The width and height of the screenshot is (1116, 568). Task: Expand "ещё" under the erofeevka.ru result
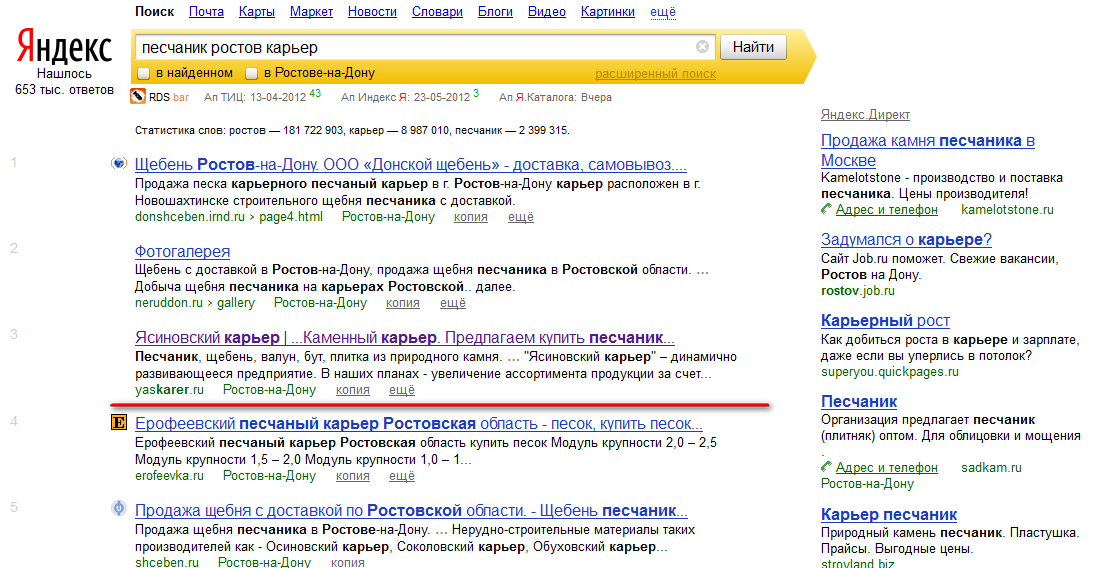pyautogui.click(x=402, y=476)
